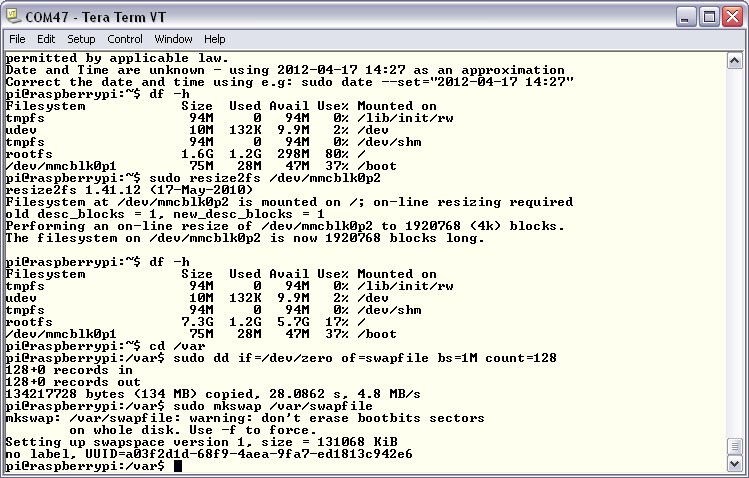
Task: Click the '134217728 bytes (134 MB) copied' line
Action: click(x=213, y=394)
